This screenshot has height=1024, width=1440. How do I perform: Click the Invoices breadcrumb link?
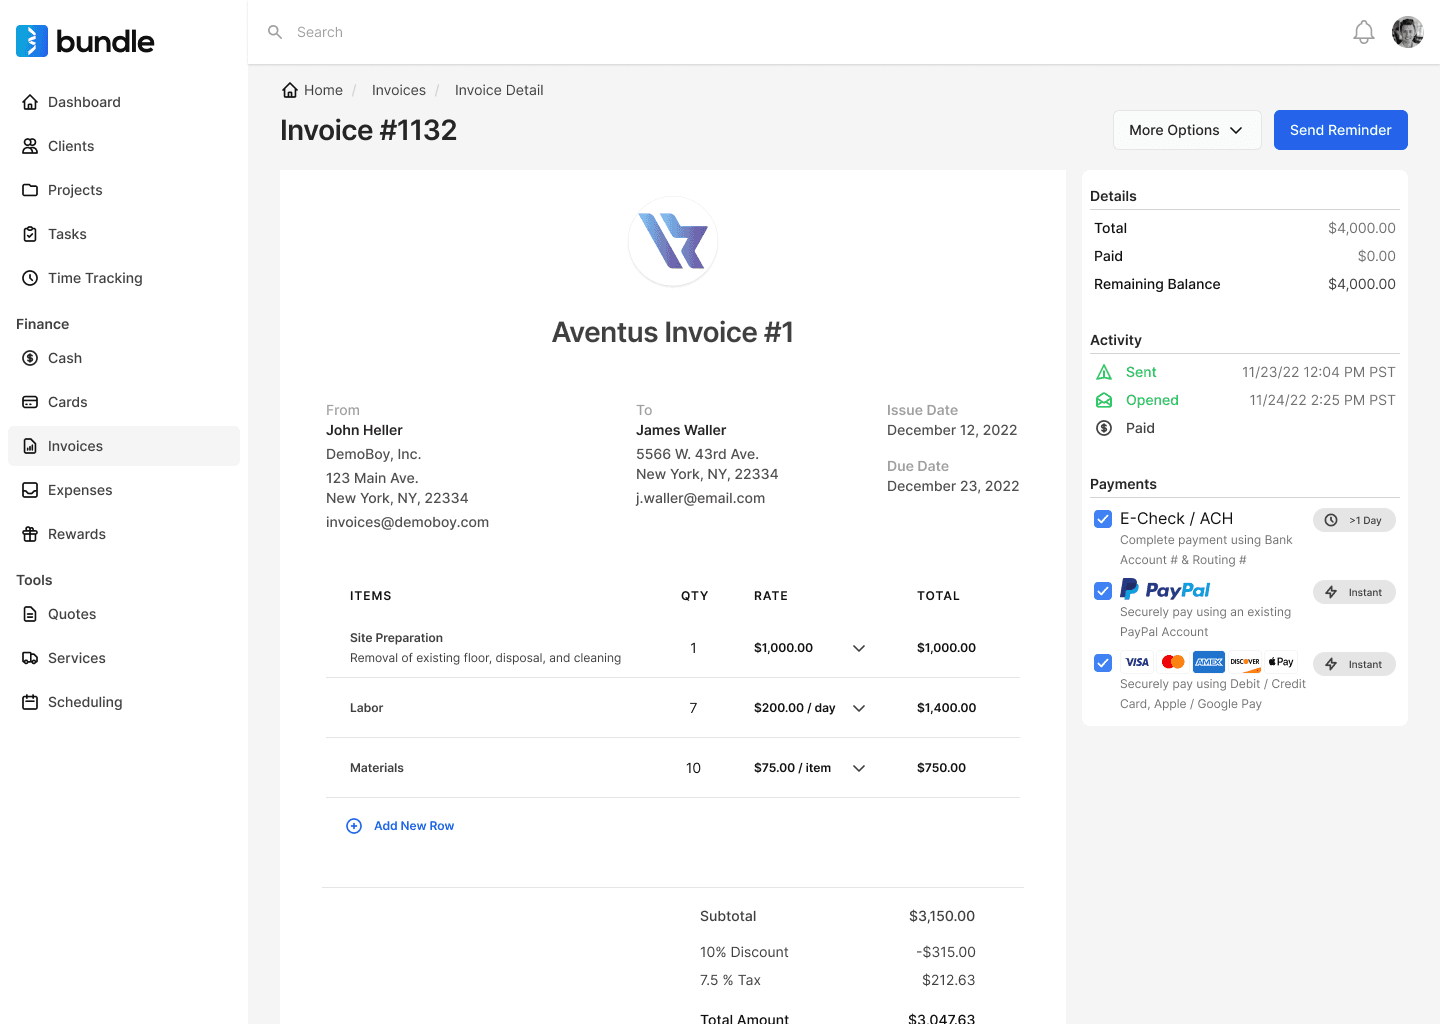point(398,90)
